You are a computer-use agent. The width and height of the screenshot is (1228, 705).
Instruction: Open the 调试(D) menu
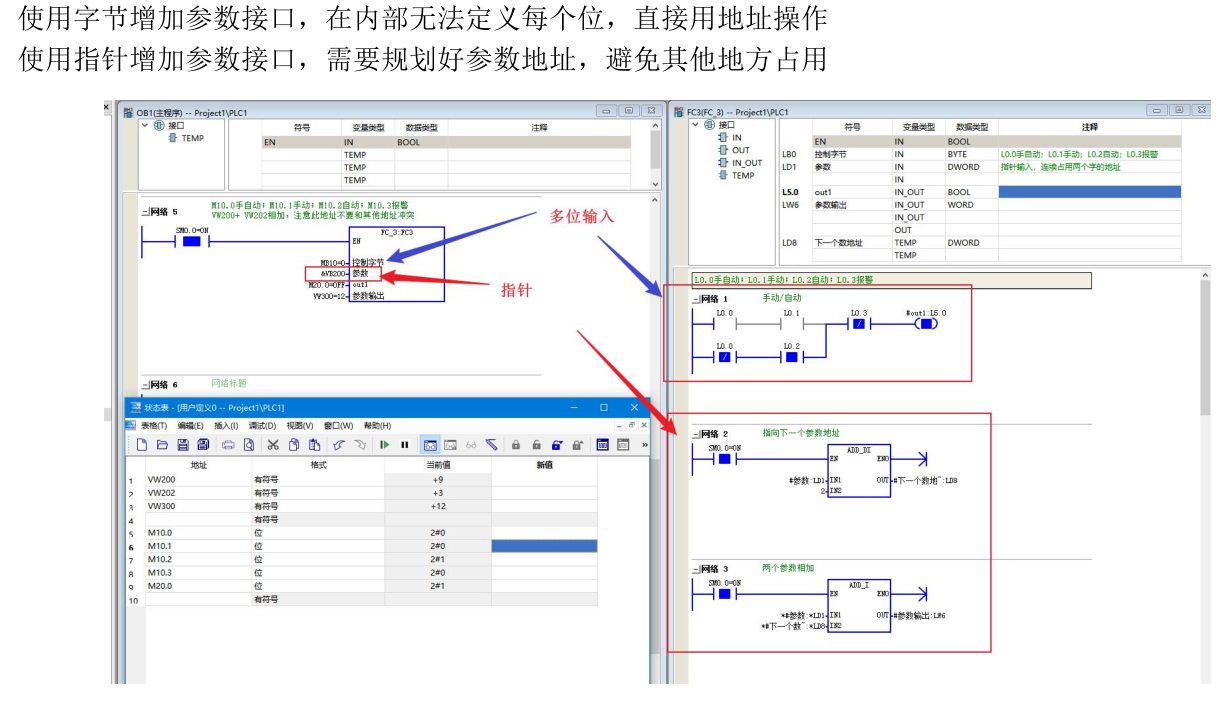coord(262,426)
